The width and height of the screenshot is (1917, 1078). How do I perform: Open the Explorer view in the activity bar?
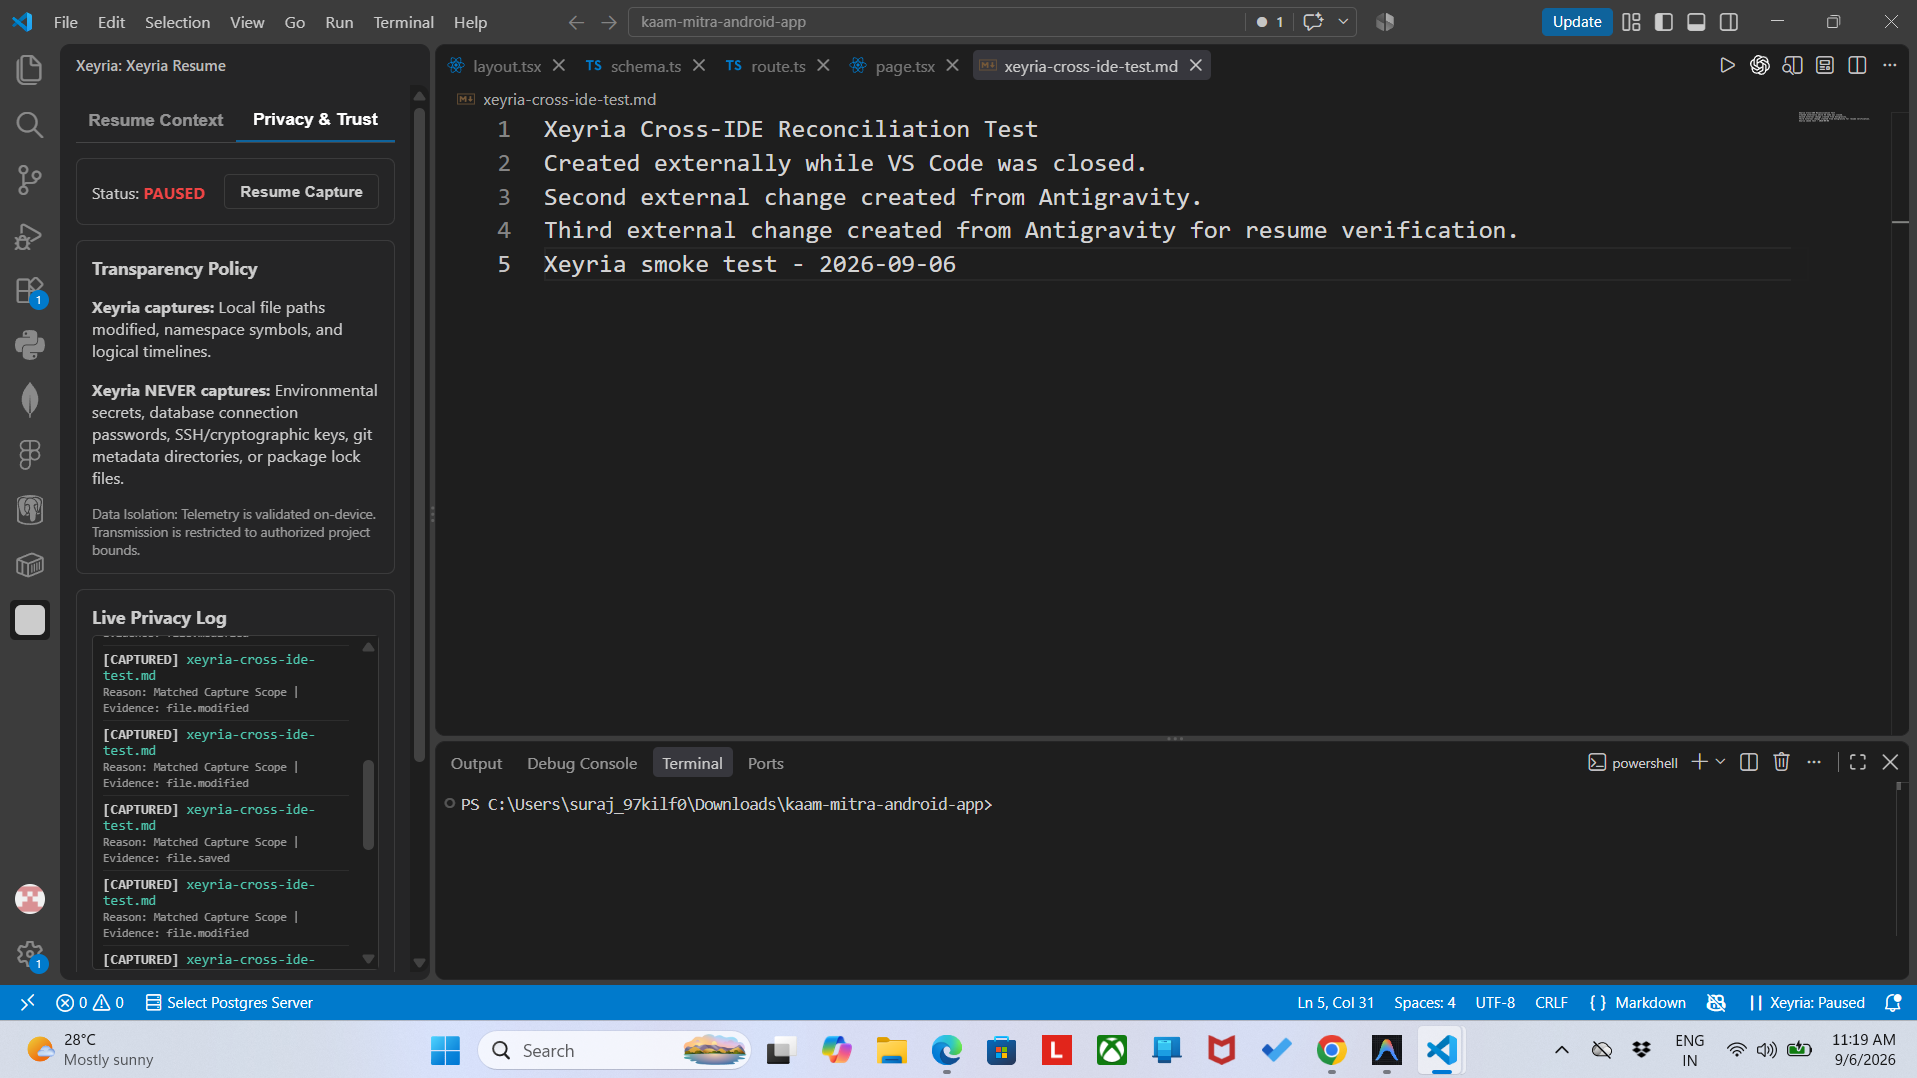tap(30, 69)
